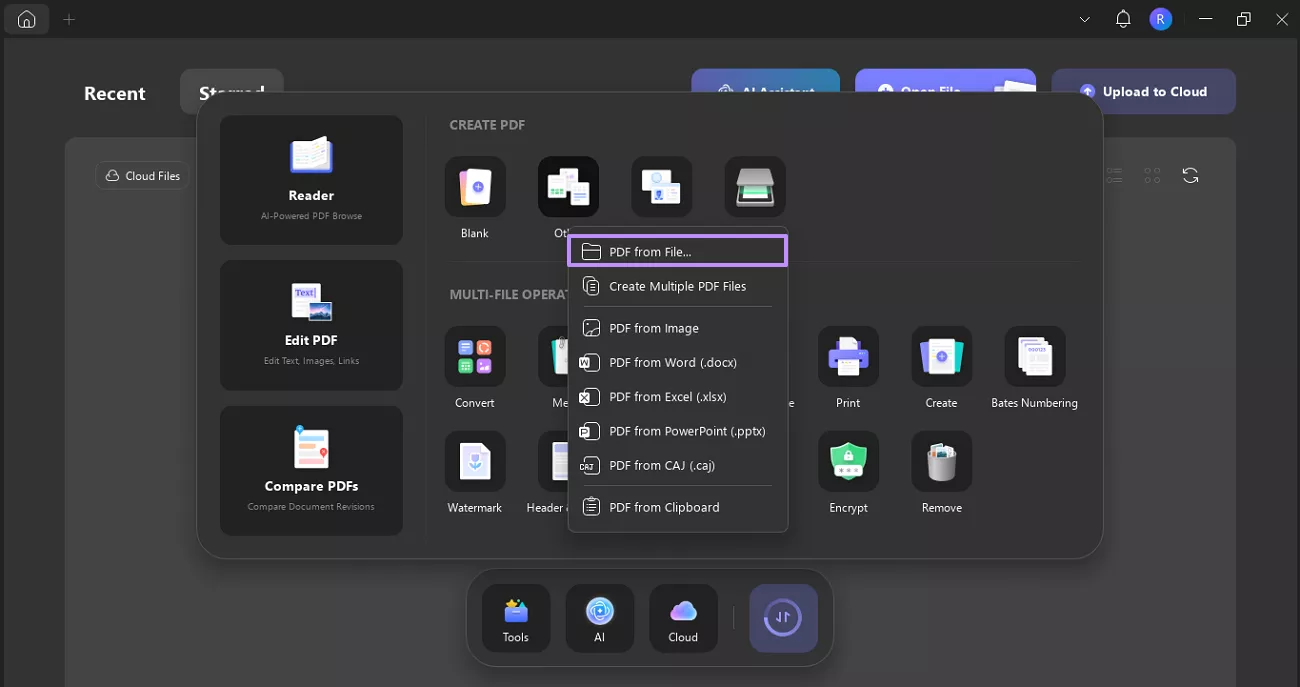Select the Convert tool icon
This screenshot has width=1300, height=687.
click(474, 357)
